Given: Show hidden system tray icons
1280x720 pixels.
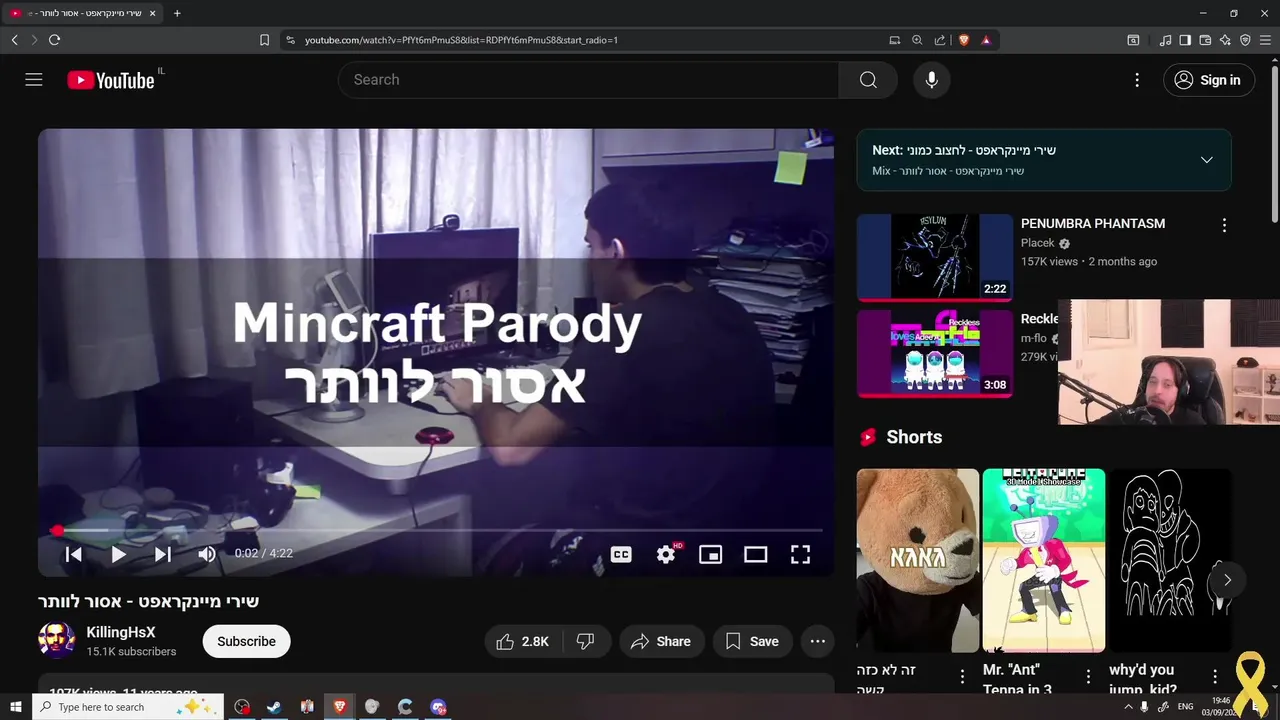Looking at the screenshot, I should tap(1129, 707).
